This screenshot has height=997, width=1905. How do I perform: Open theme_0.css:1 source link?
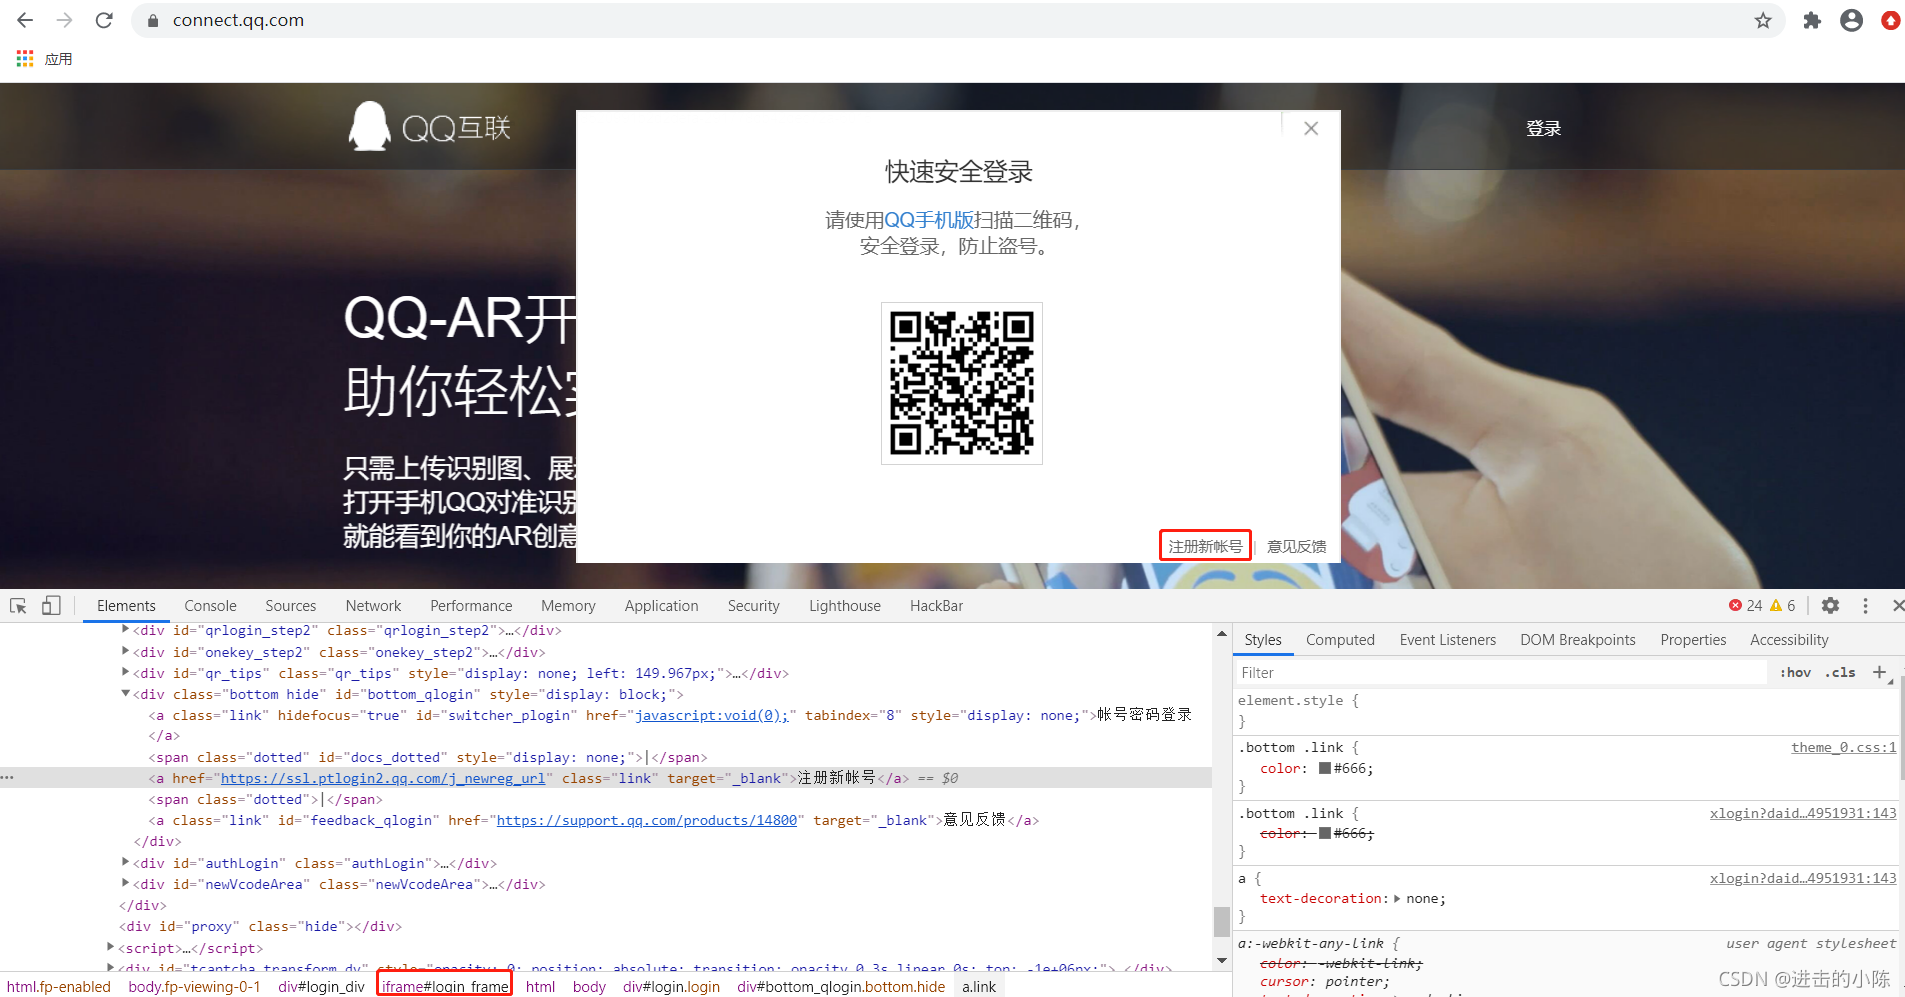tap(1843, 747)
